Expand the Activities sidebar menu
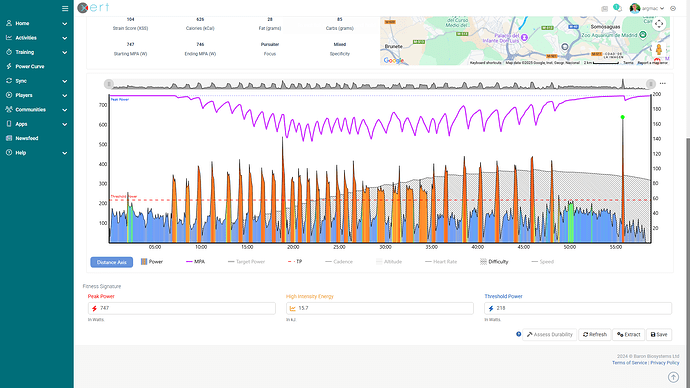This screenshot has height=388, width=690. click(x=37, y=38)
